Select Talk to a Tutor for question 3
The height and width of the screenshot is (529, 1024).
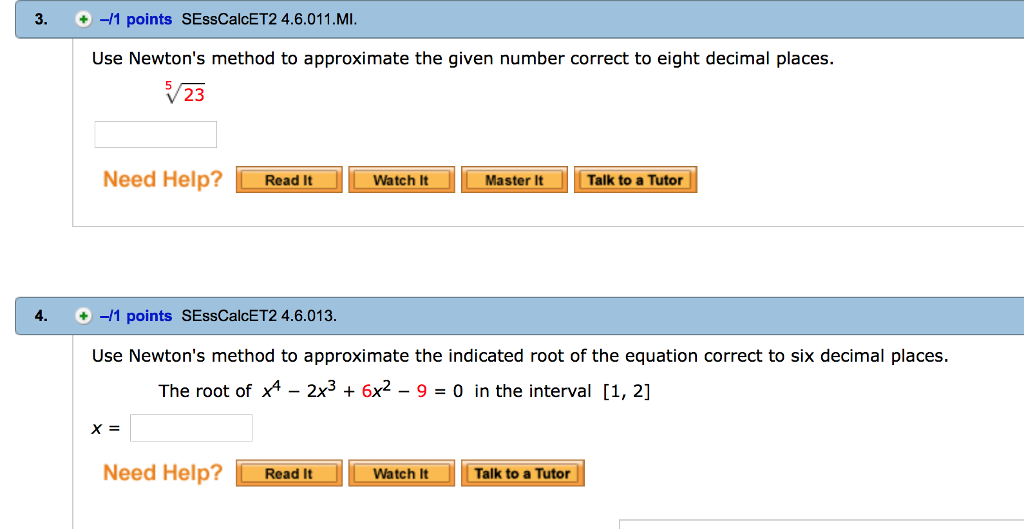click(635, 180)
